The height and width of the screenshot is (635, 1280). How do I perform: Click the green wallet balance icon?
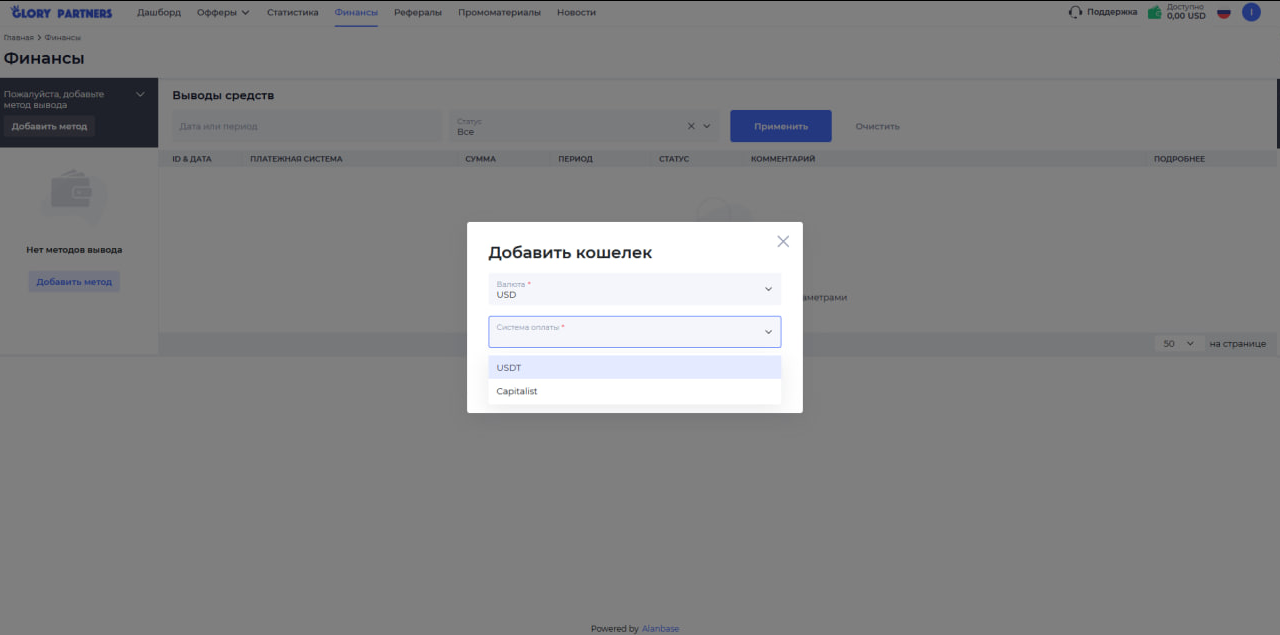click(1154, 13)
